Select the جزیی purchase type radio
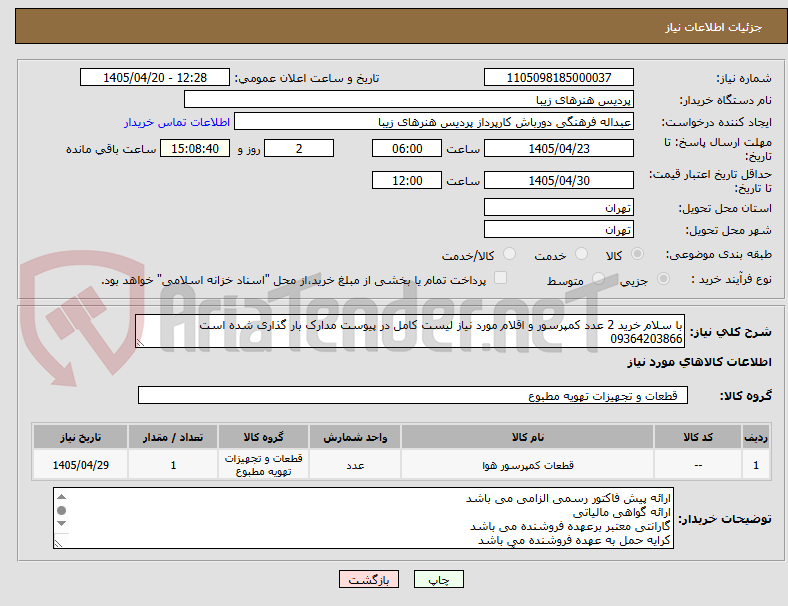 (663, 279)
